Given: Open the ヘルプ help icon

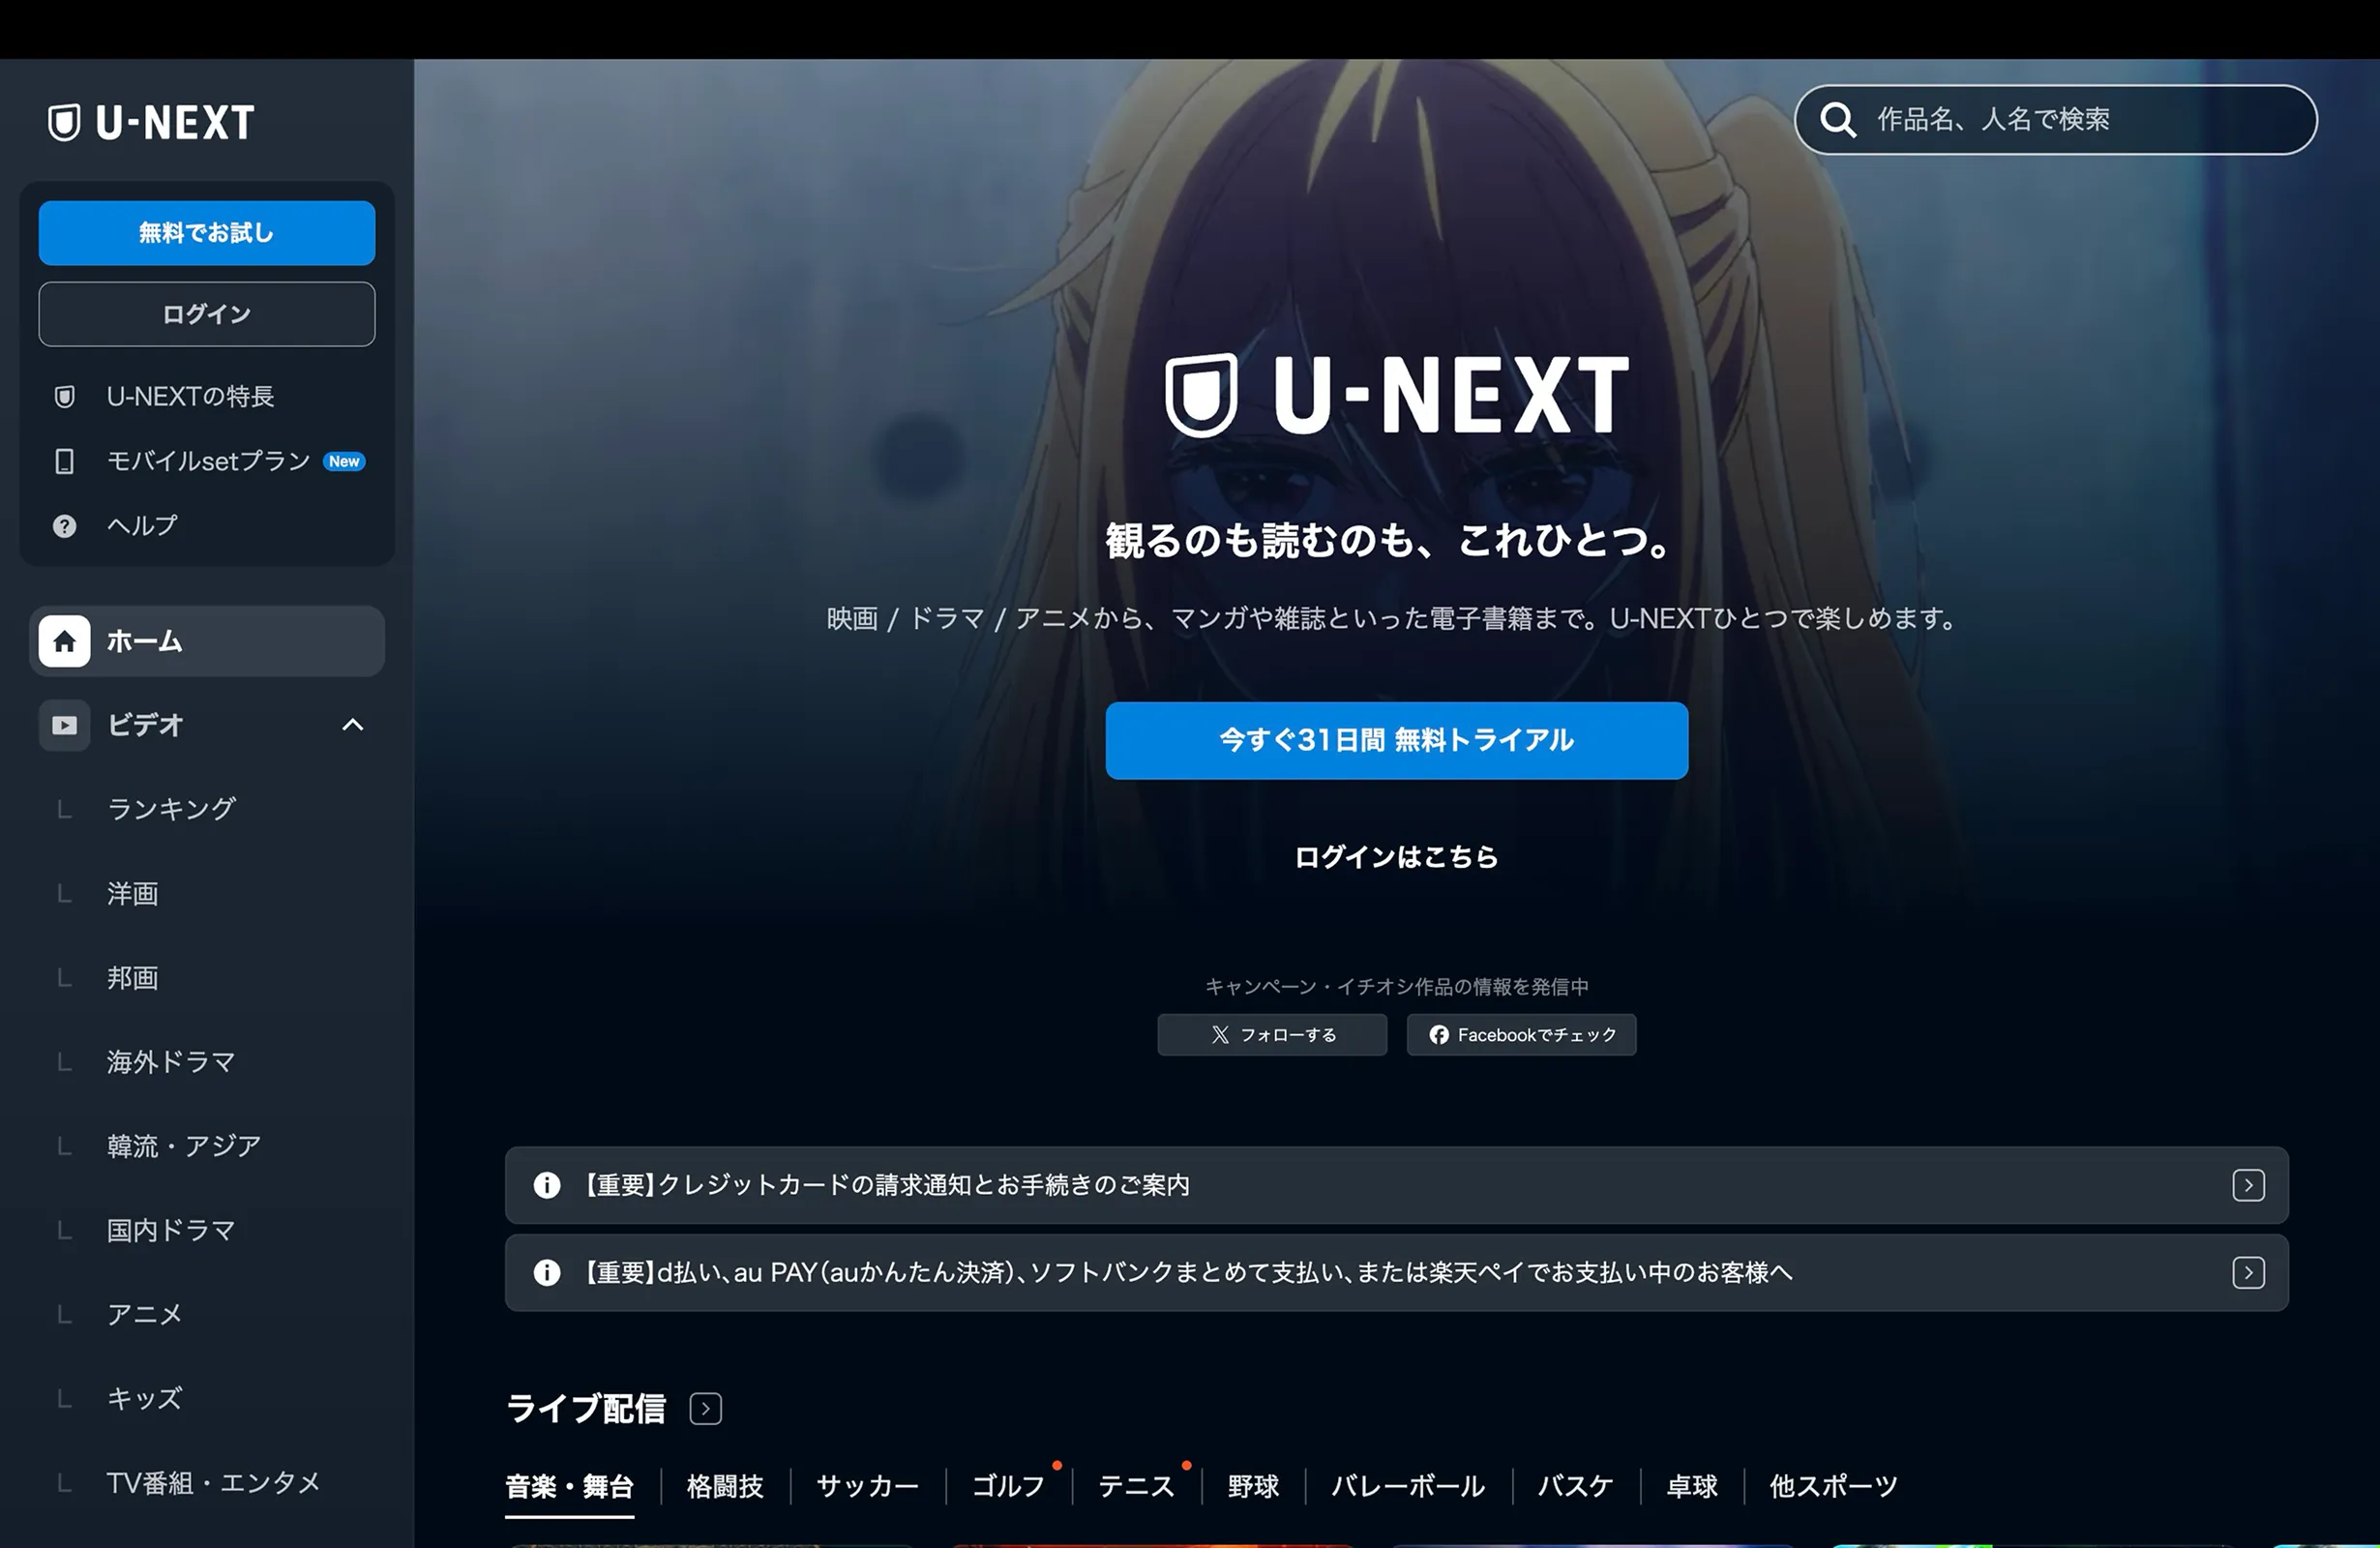Looking at the screenshot, I should [x=63, y=524].
